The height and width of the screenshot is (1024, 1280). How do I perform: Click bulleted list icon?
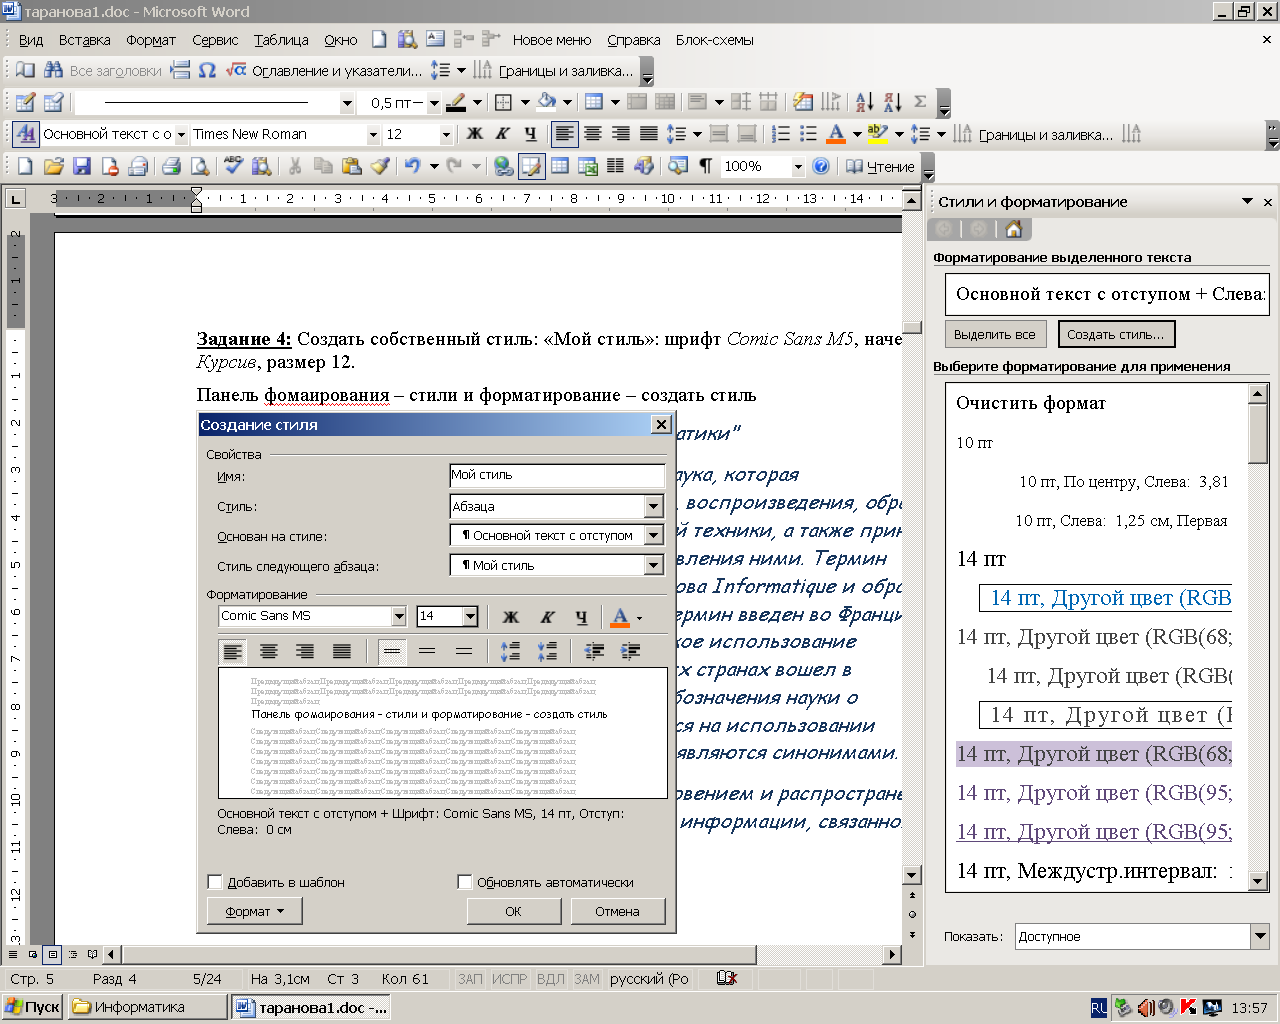coord(808,134)
